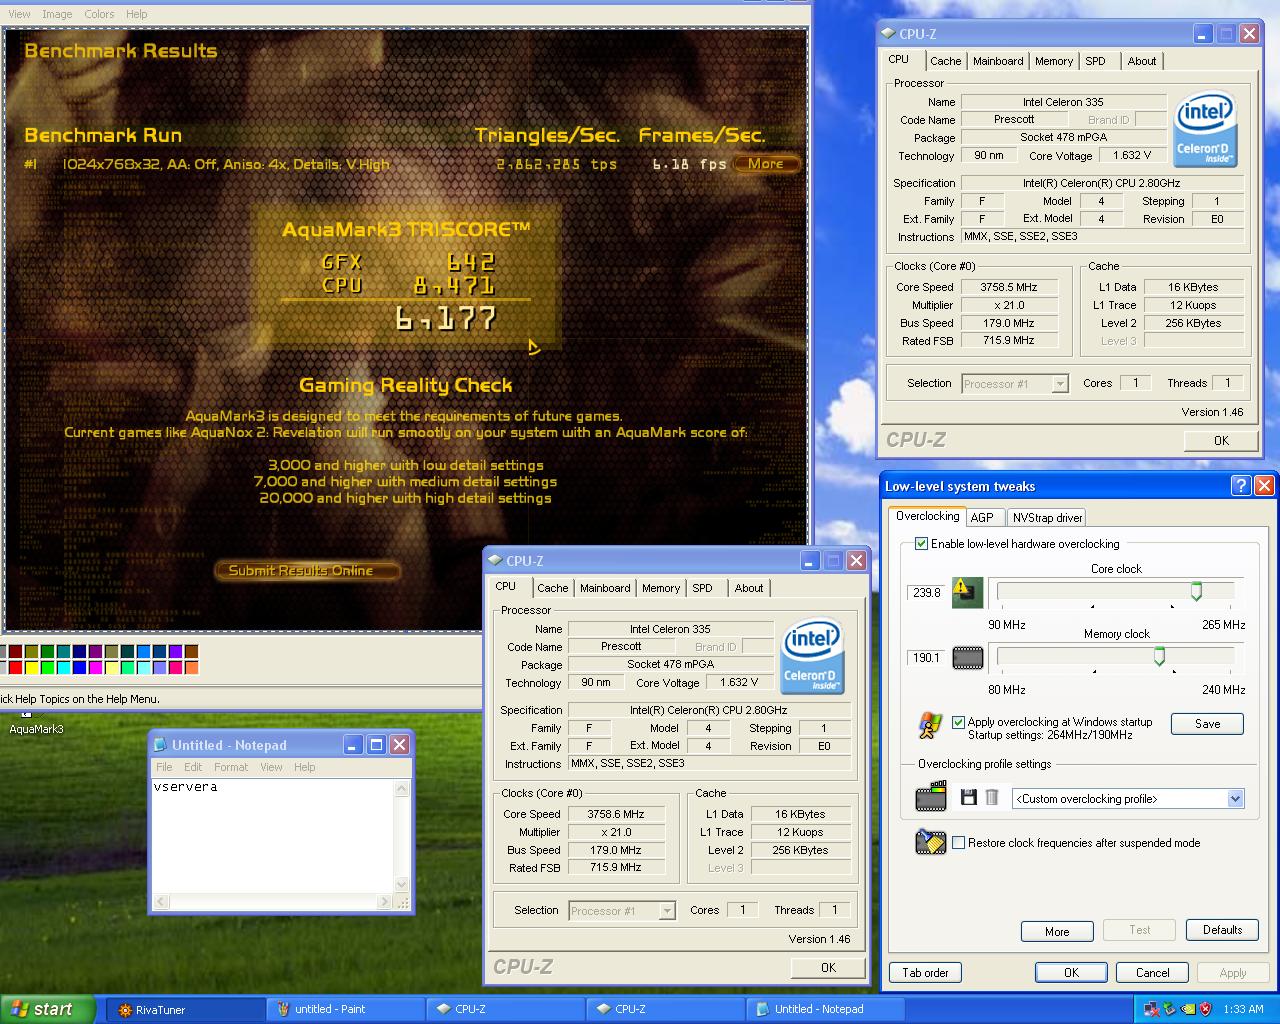Open Processor selection dropdown in lower CPU-Z
Image resolution: width=1280 pixels, height=1024 pixels.
(667, 911)
